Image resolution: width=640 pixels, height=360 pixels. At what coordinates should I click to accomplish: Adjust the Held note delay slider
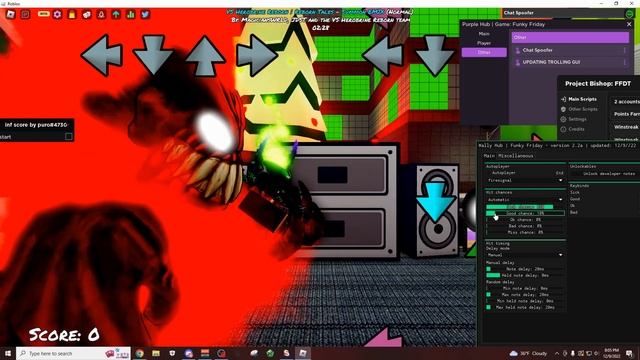[525, 276]
